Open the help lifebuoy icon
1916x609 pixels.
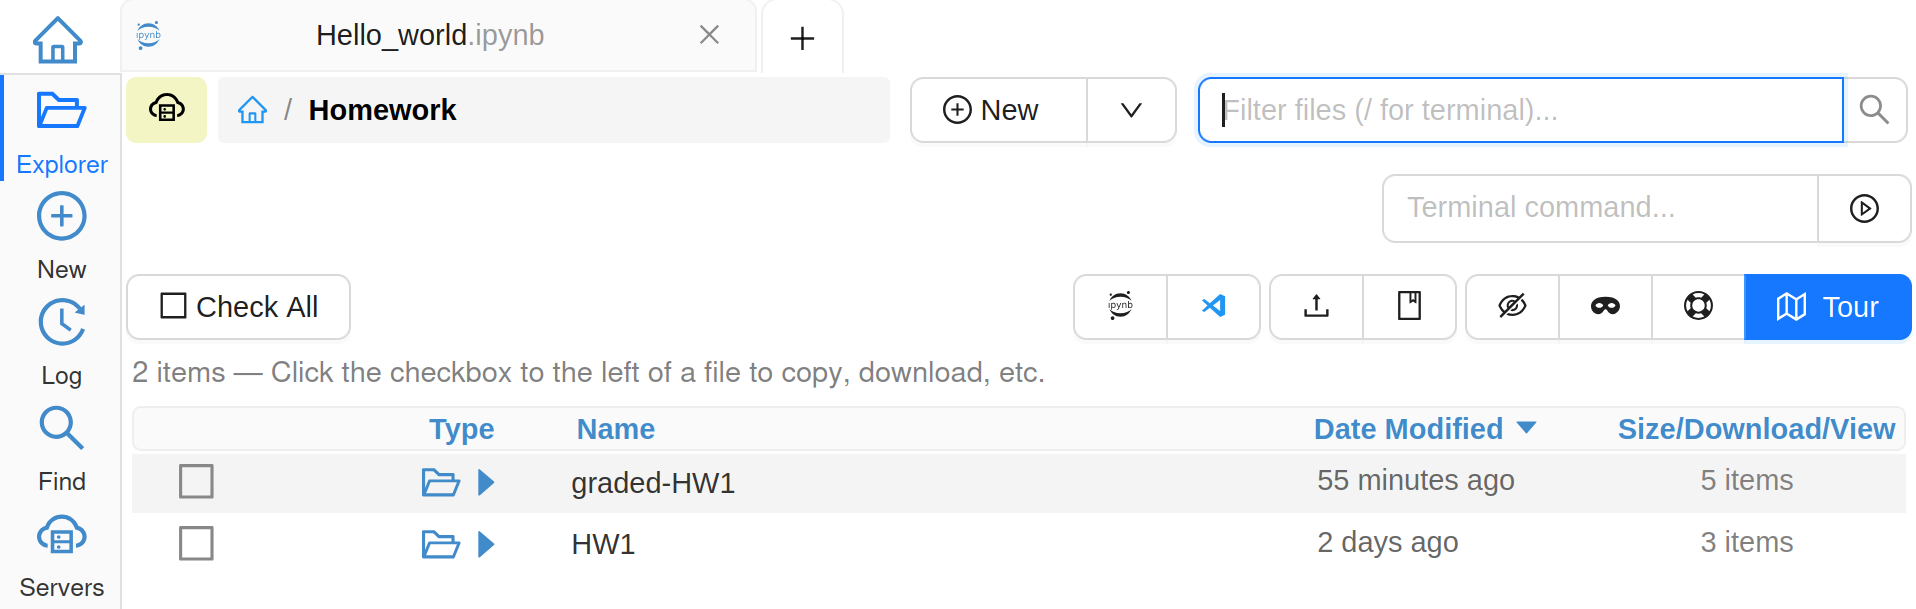[x=1698, y=307]
